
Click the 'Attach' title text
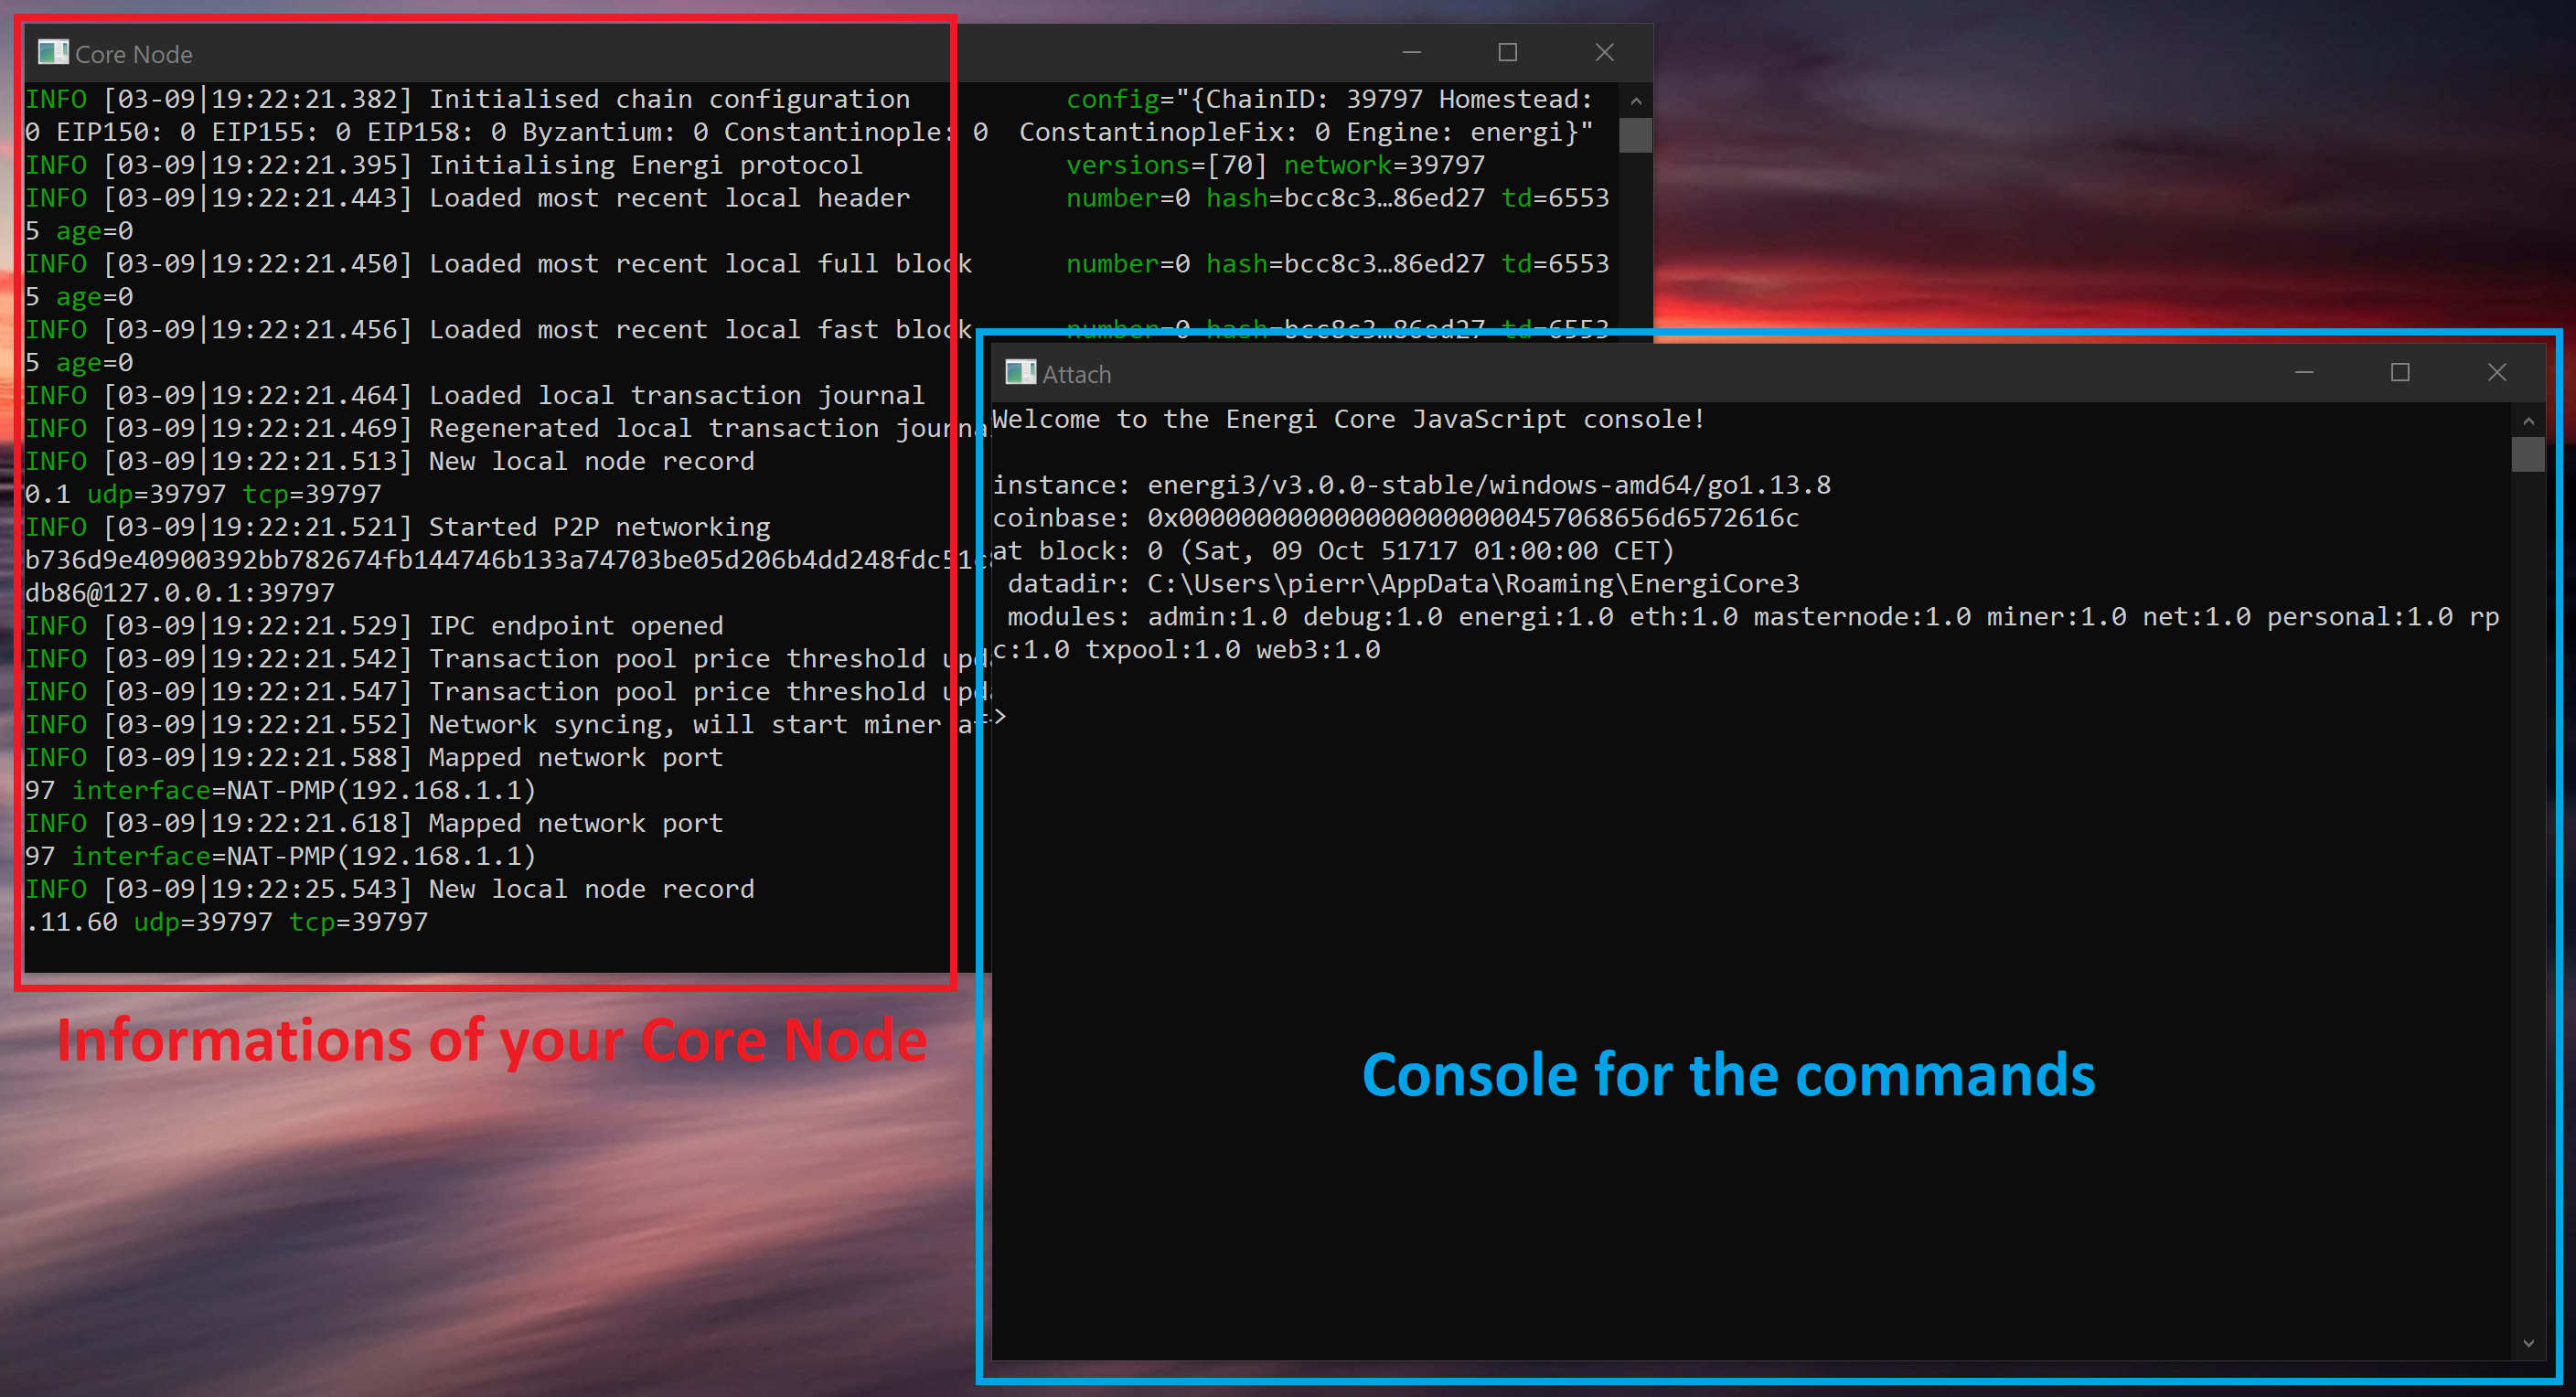1077,374
